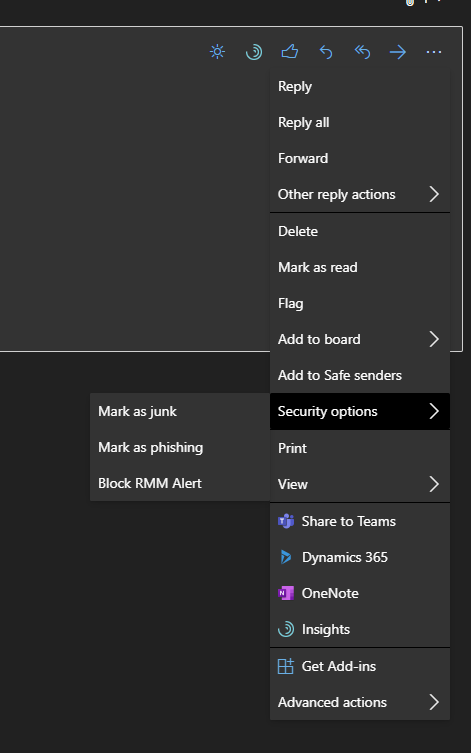Select Block RMM Alert option

coord(180,483)
